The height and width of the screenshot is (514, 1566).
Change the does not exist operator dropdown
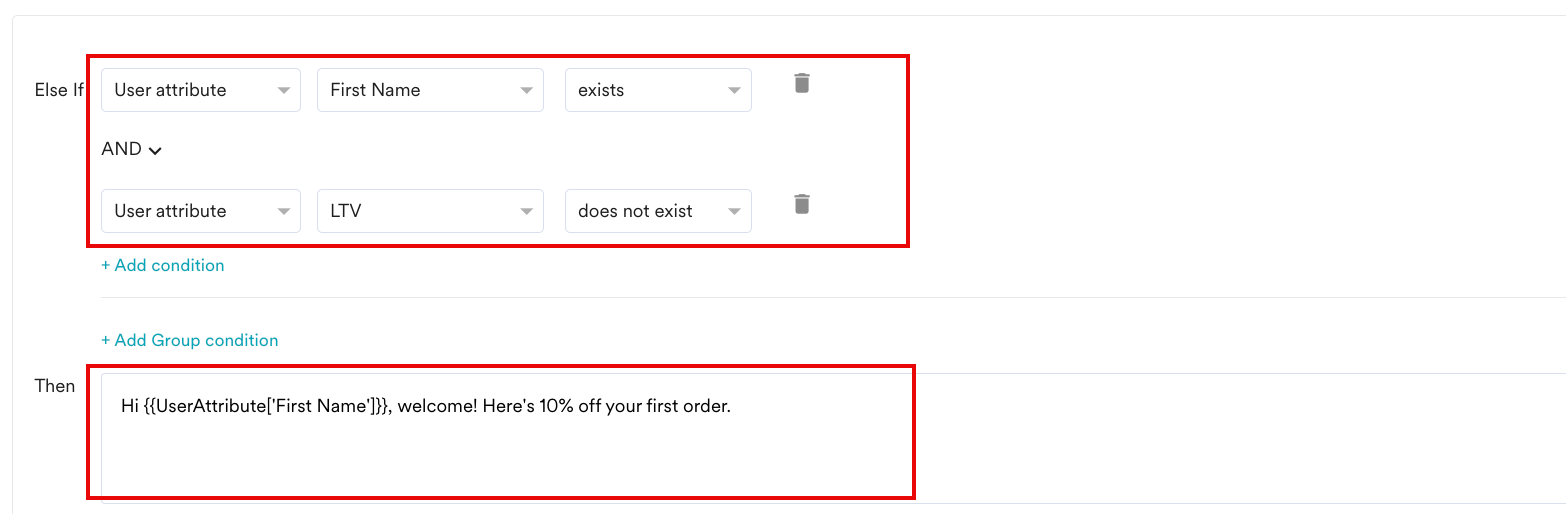[x=657, y=211]
